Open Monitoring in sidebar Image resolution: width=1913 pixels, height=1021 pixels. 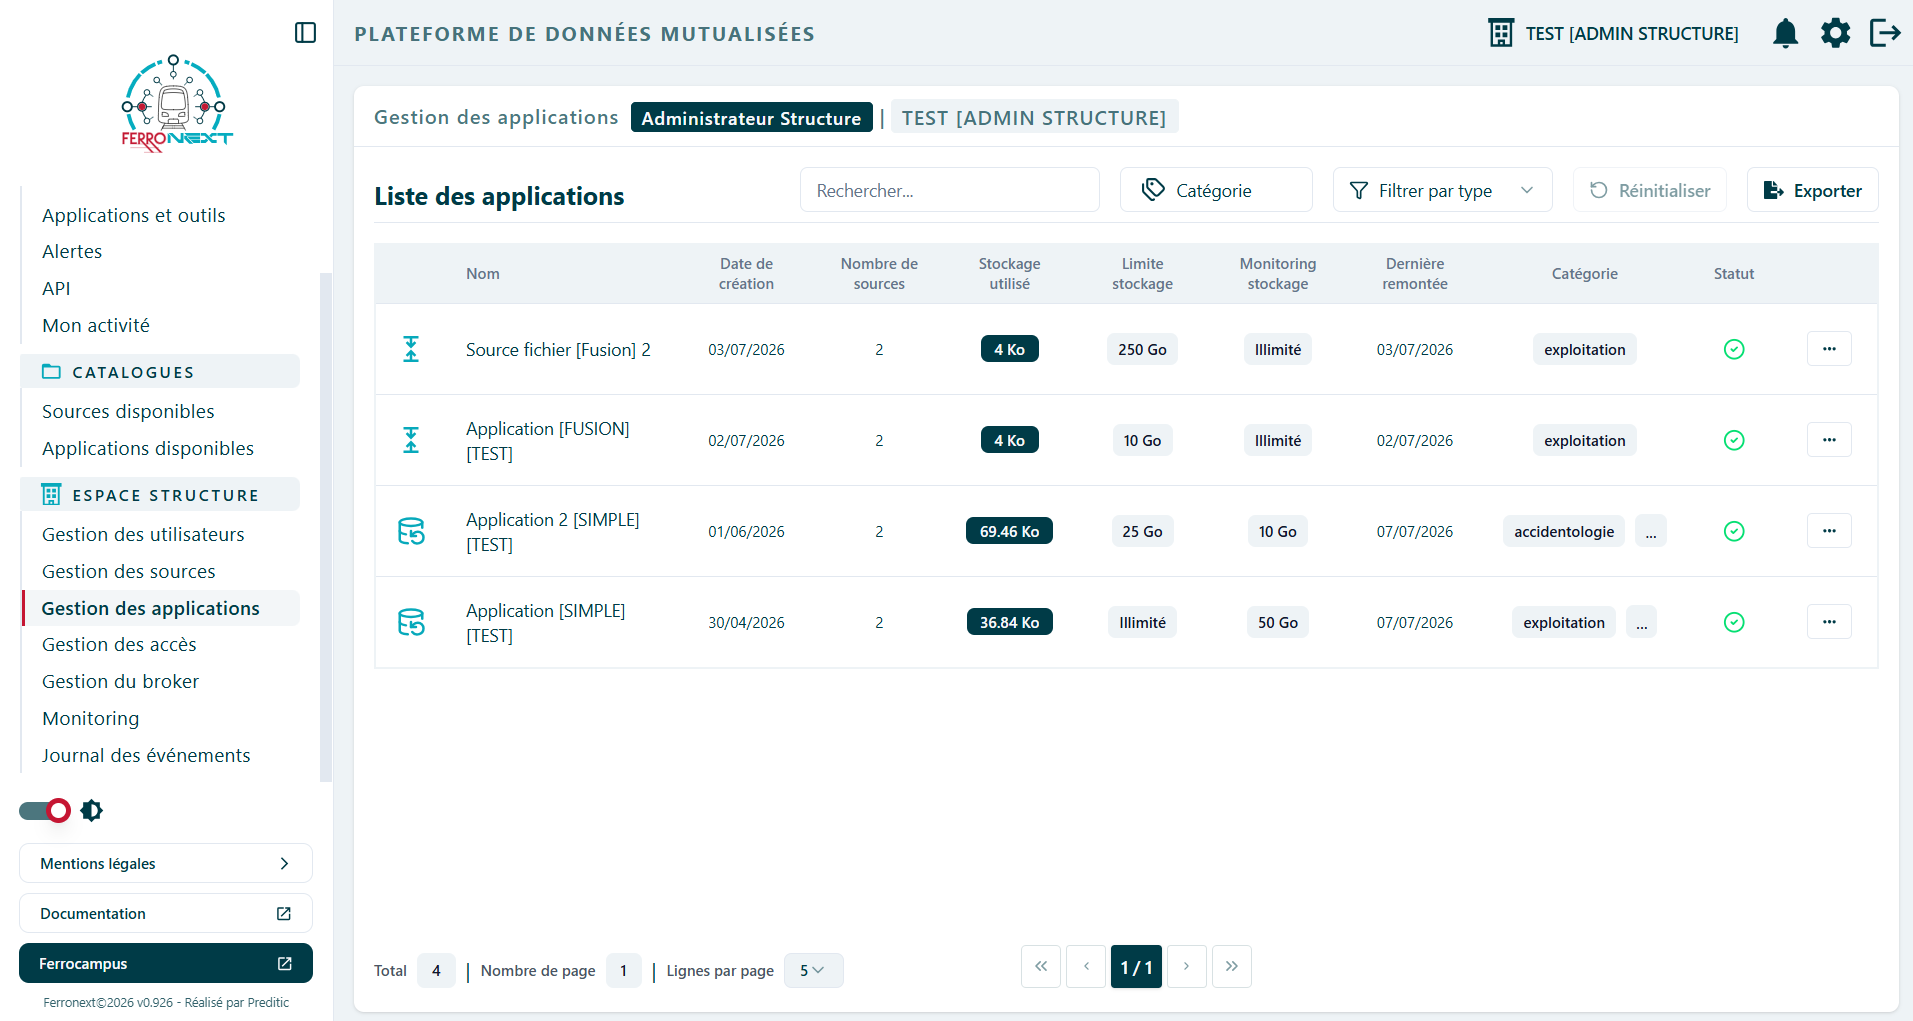[x=91, y=718]
